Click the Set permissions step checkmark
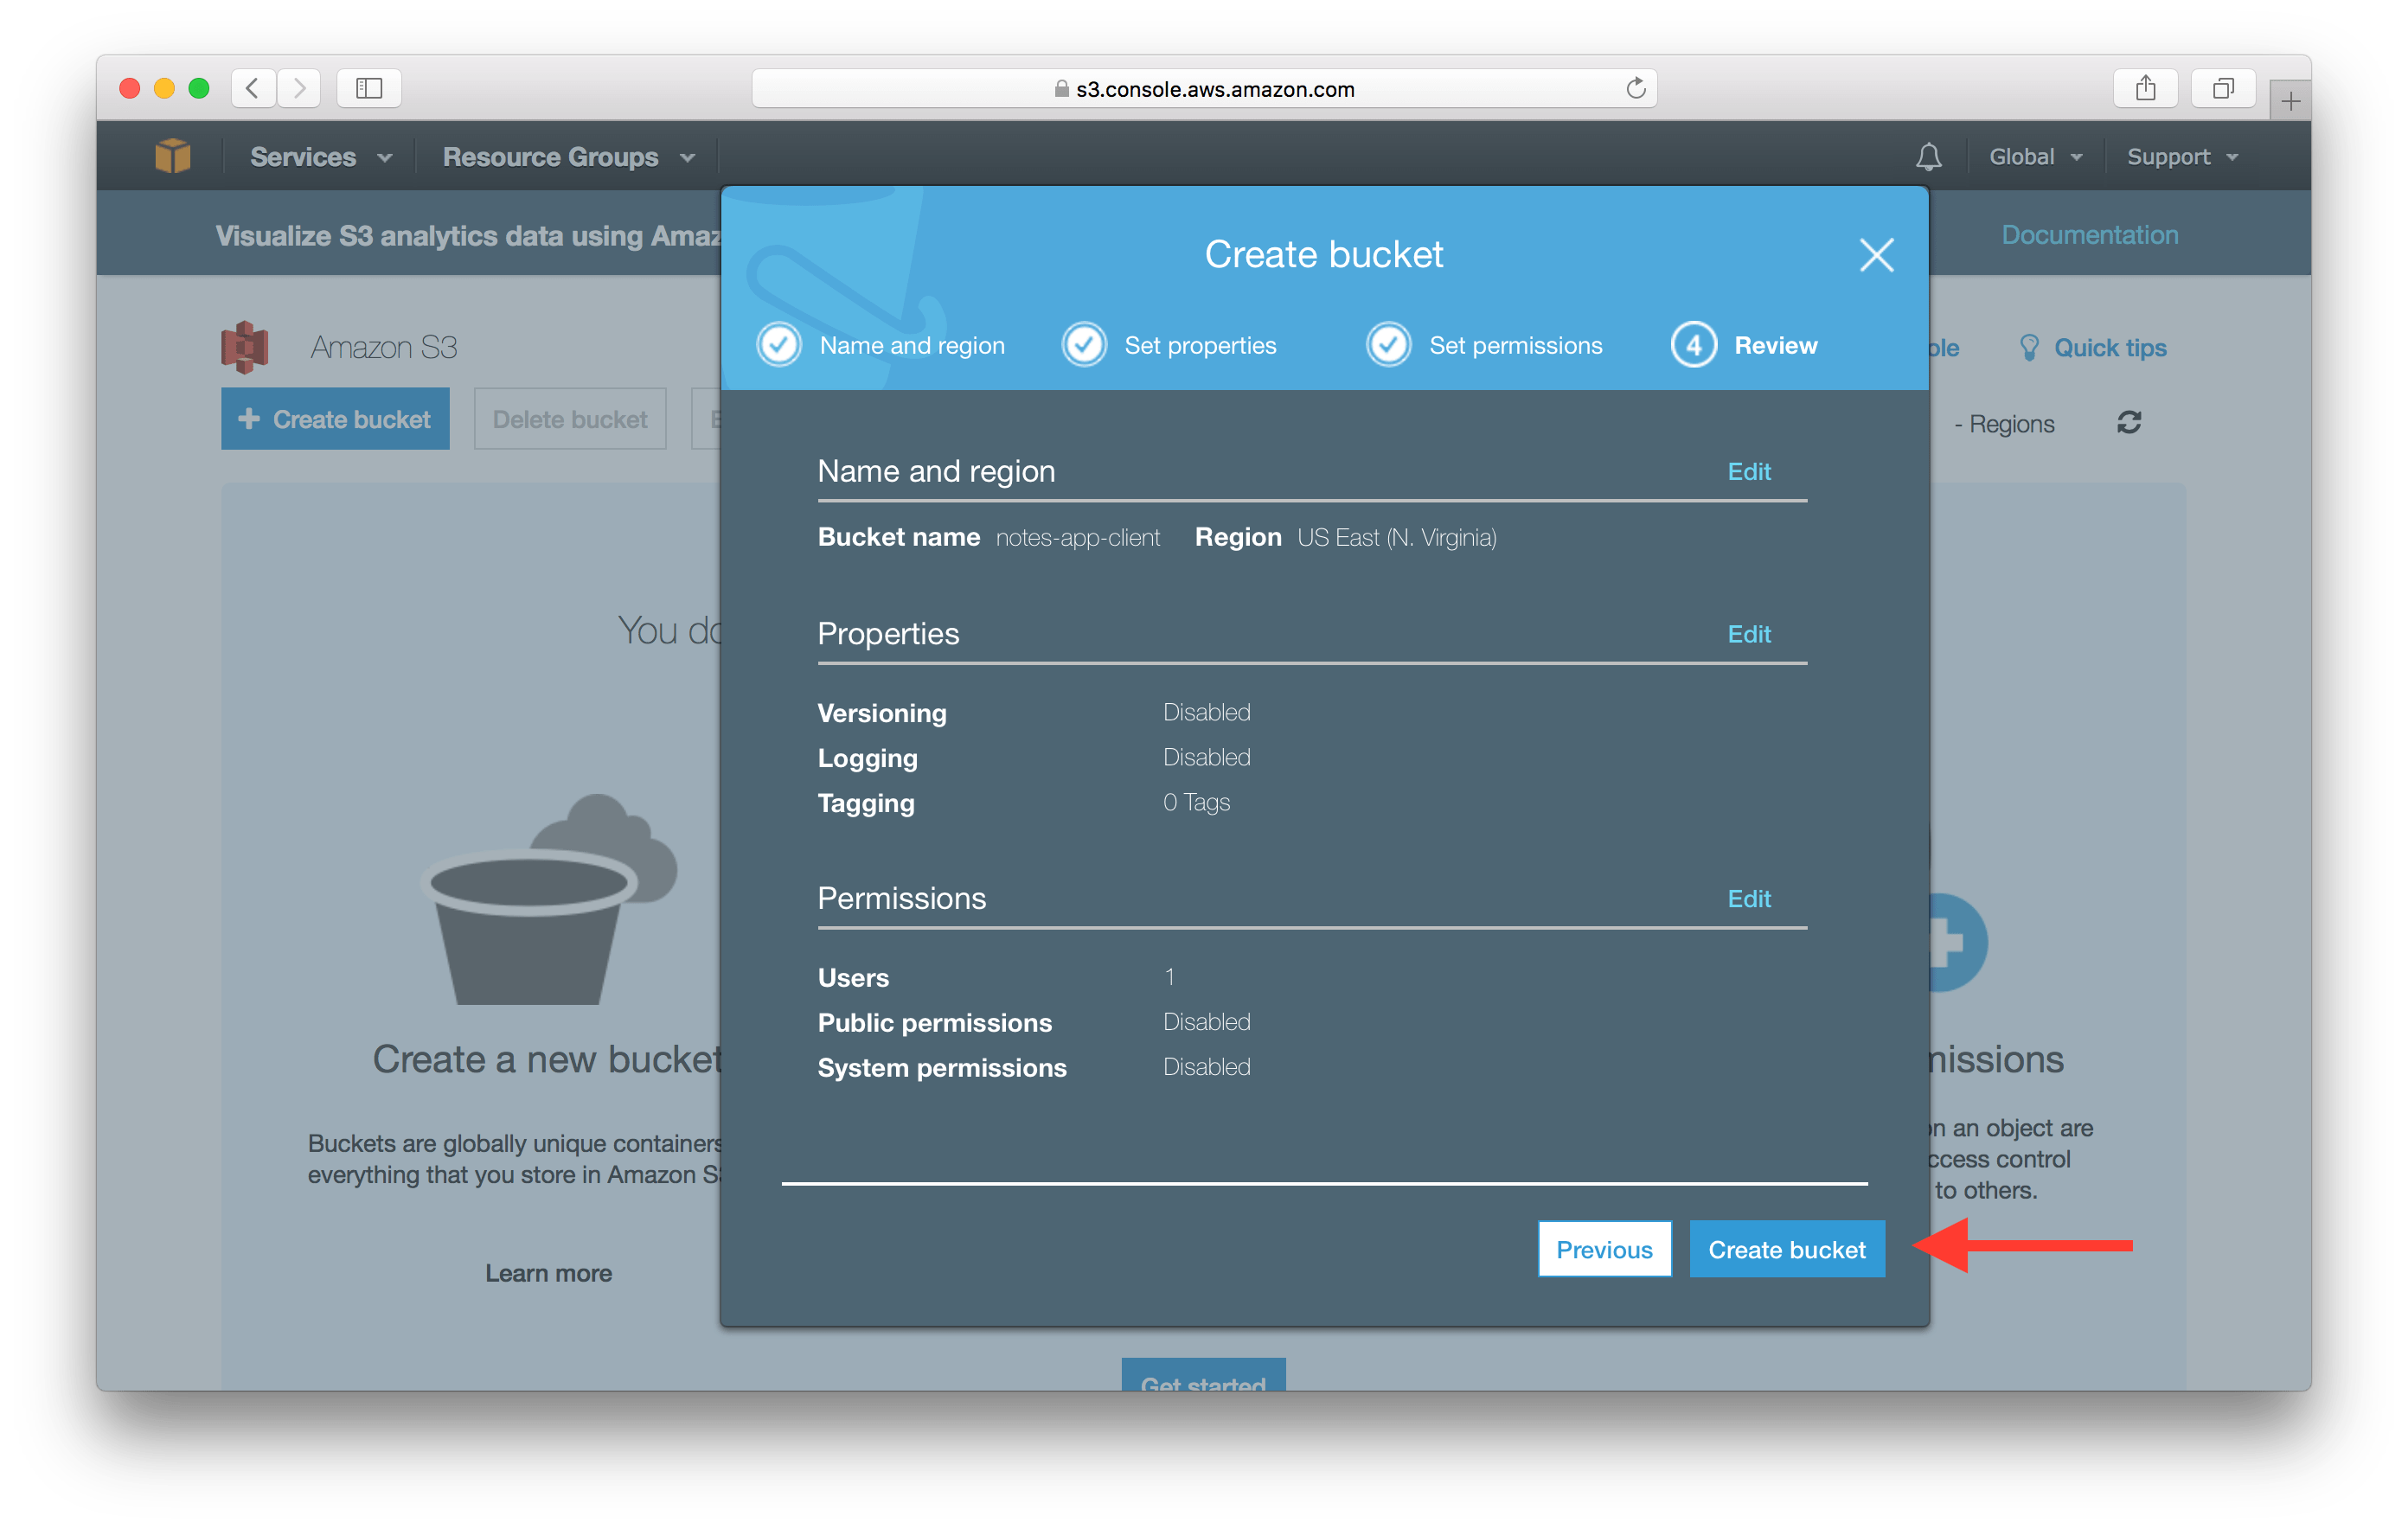This screenshot has width=2408, height=1529. (x=1388, y=344)
